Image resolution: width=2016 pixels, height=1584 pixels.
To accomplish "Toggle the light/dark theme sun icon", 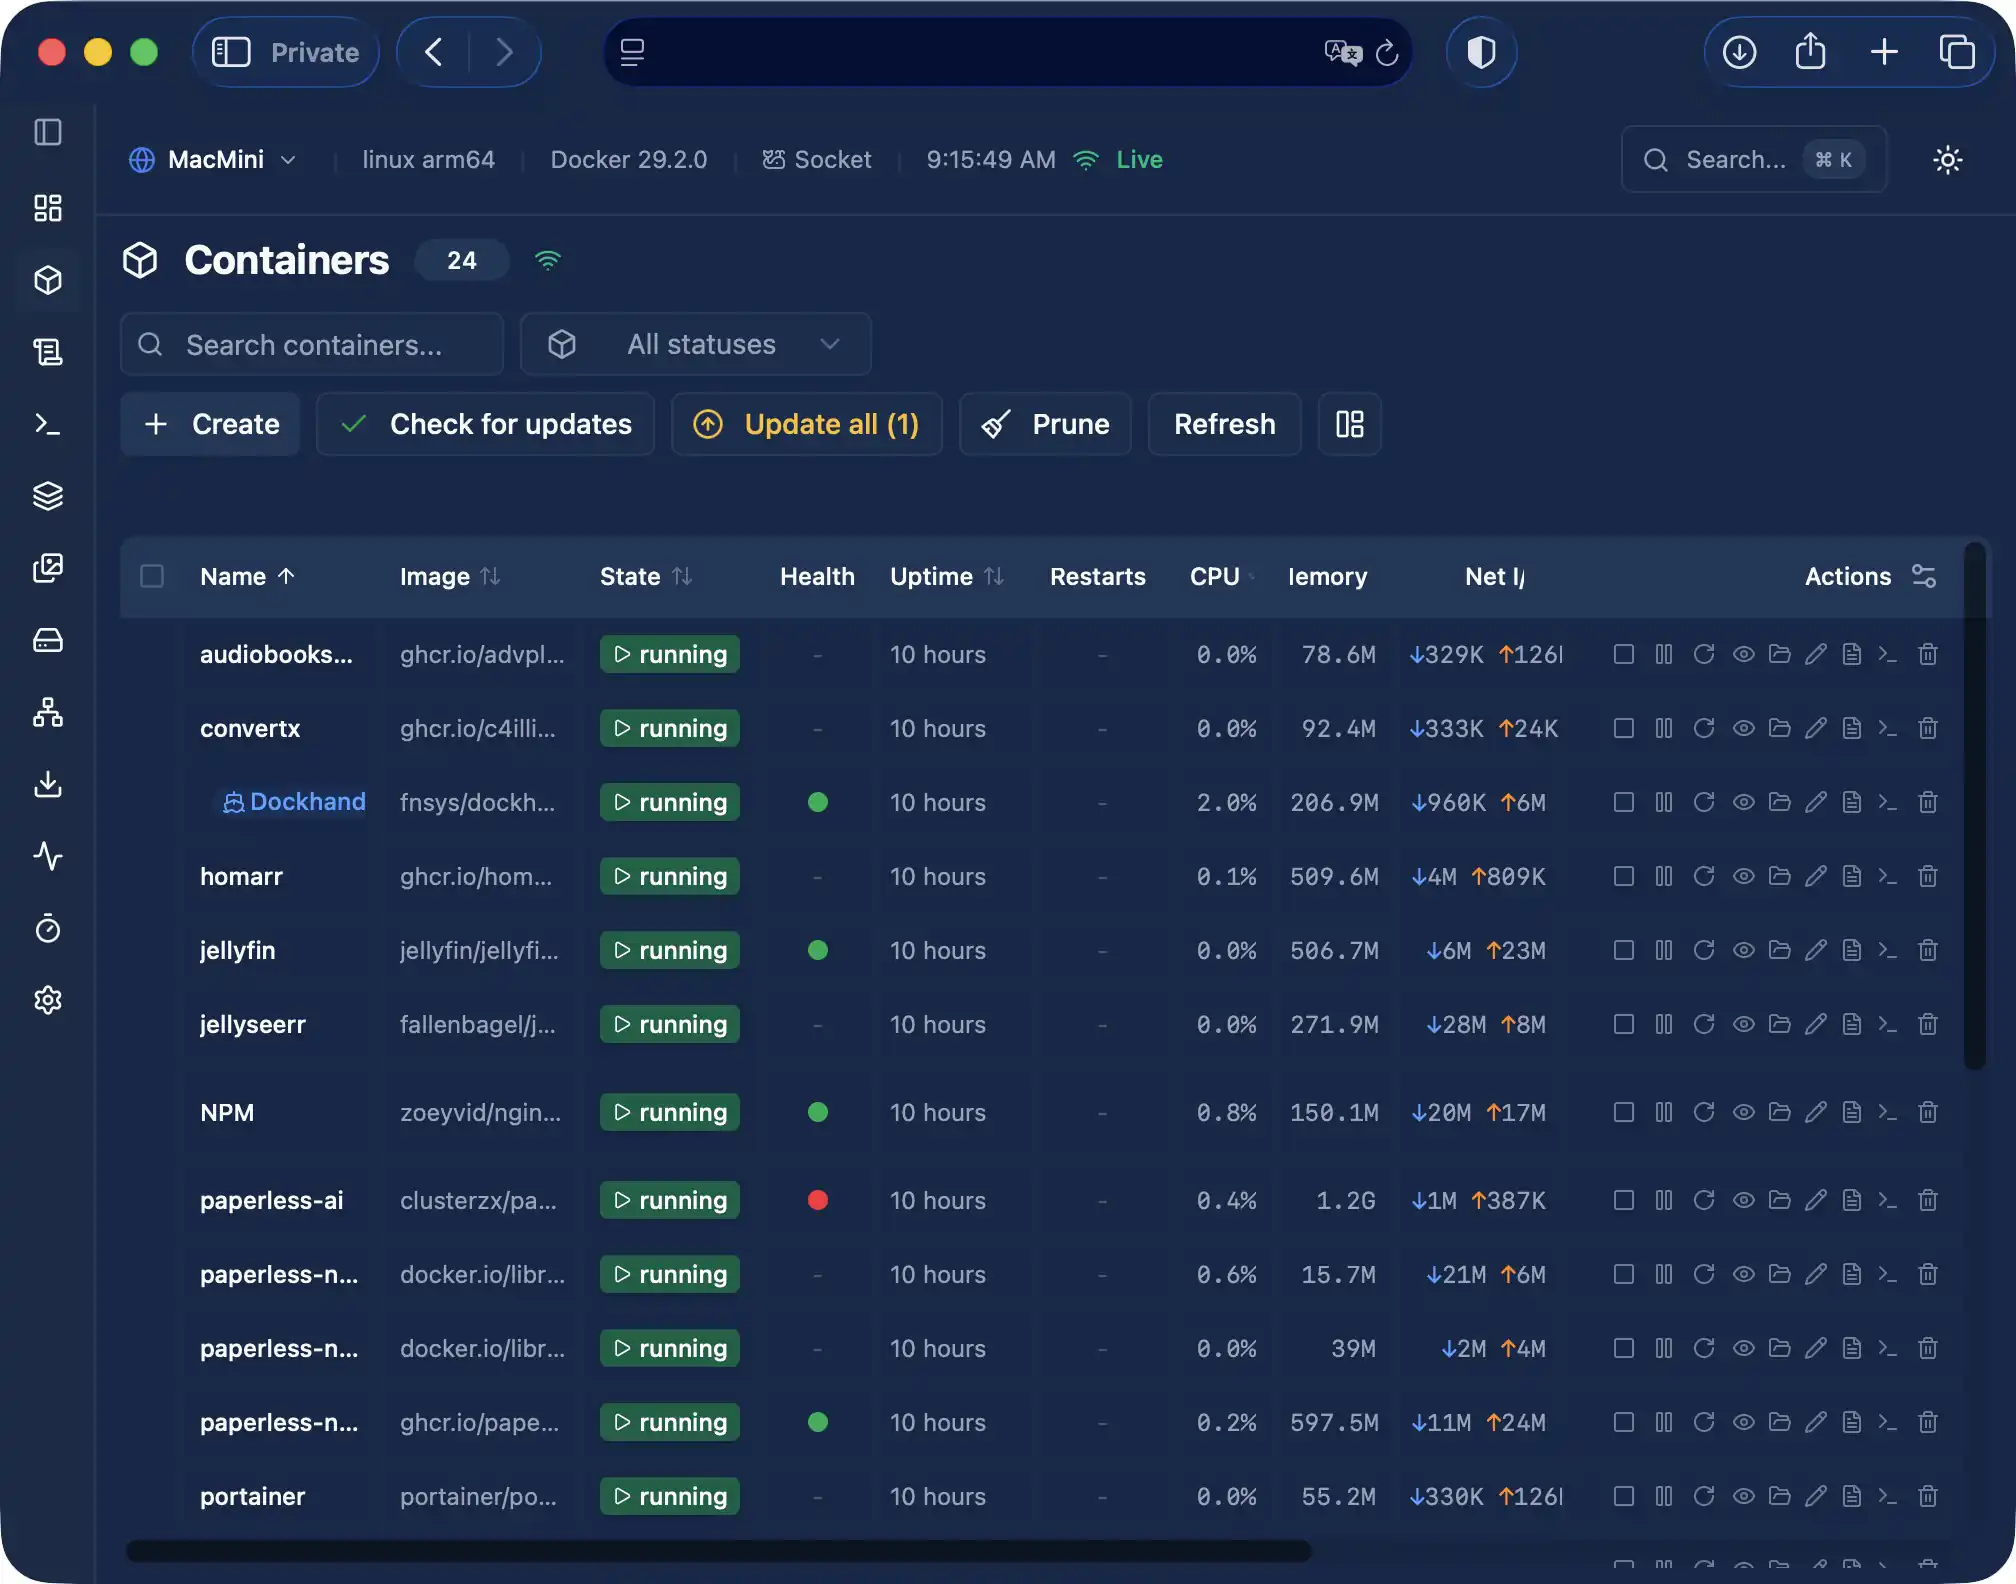I will [1947, 160].
